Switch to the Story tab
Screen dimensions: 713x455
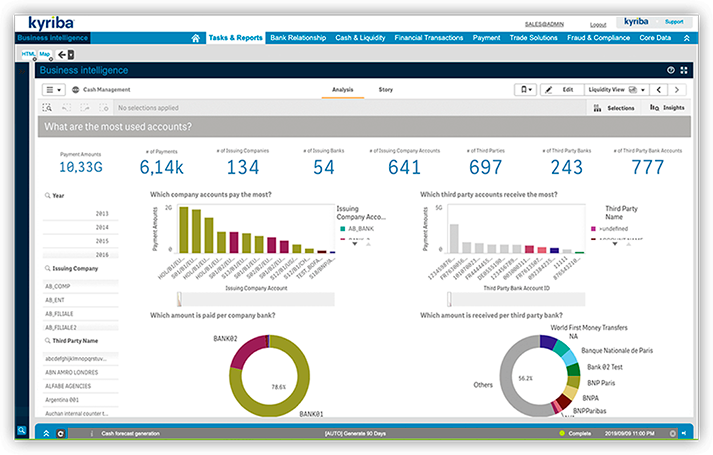[x=385, y=89]
